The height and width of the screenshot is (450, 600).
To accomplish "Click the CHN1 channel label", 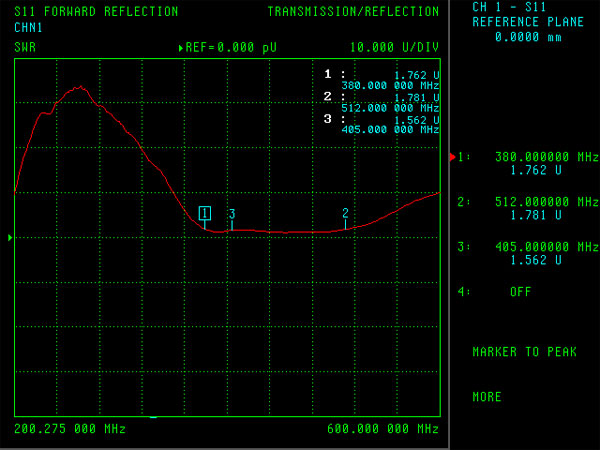I will [x=28, y=28].
